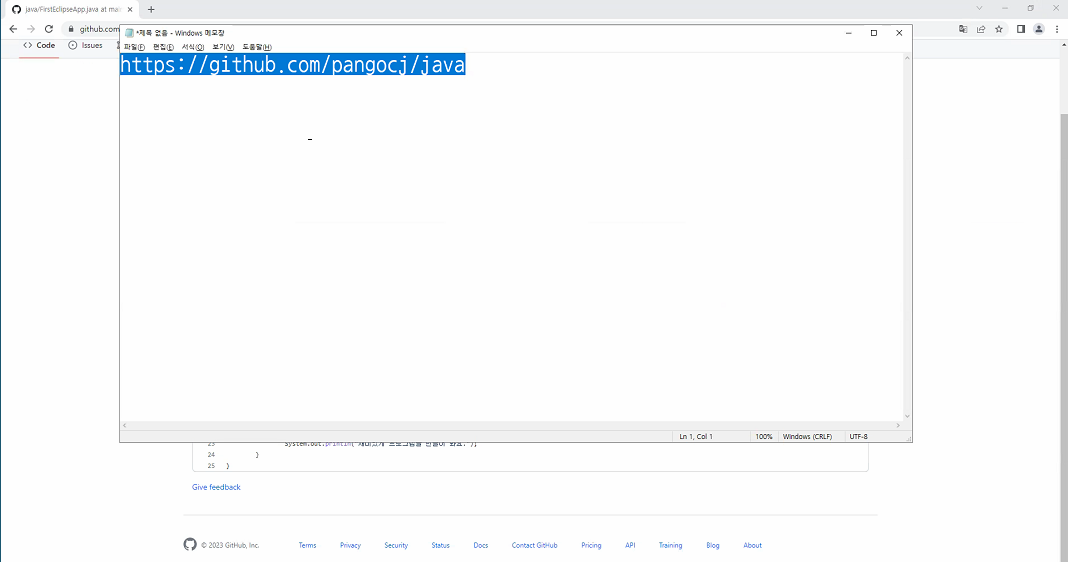
Task: Open the Blog footer link
Action: (x=712, y=545)
